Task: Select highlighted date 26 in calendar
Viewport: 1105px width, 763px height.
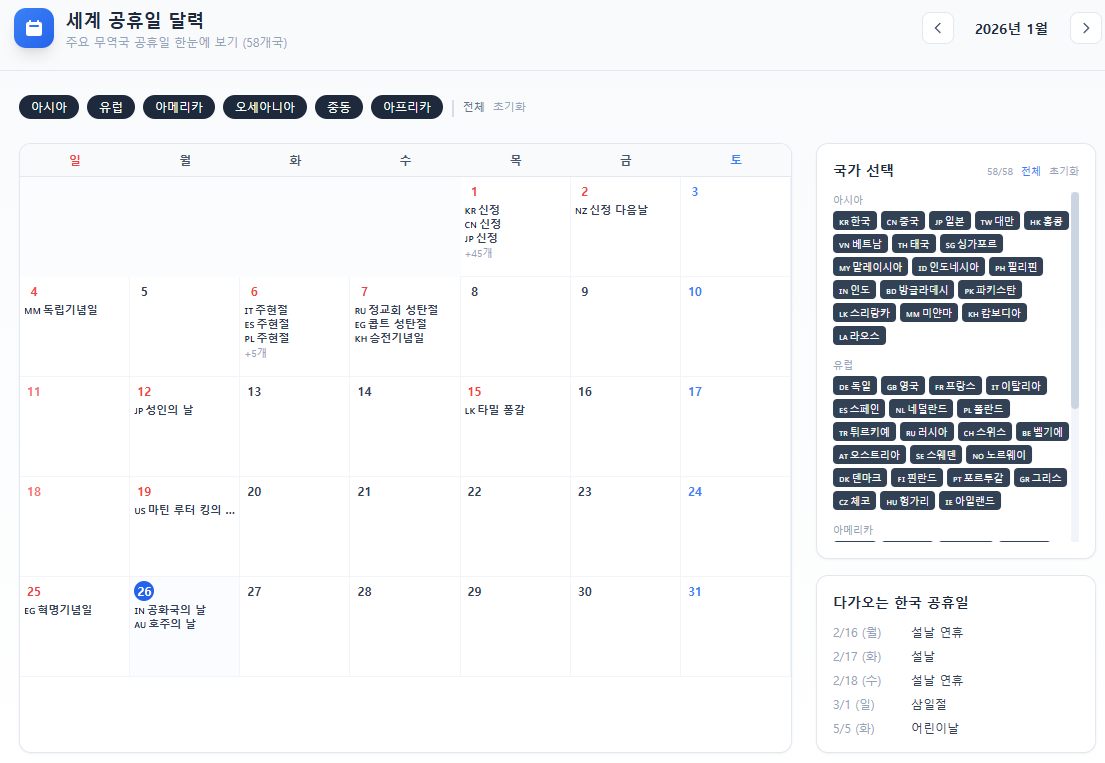Action: point(144,591)
